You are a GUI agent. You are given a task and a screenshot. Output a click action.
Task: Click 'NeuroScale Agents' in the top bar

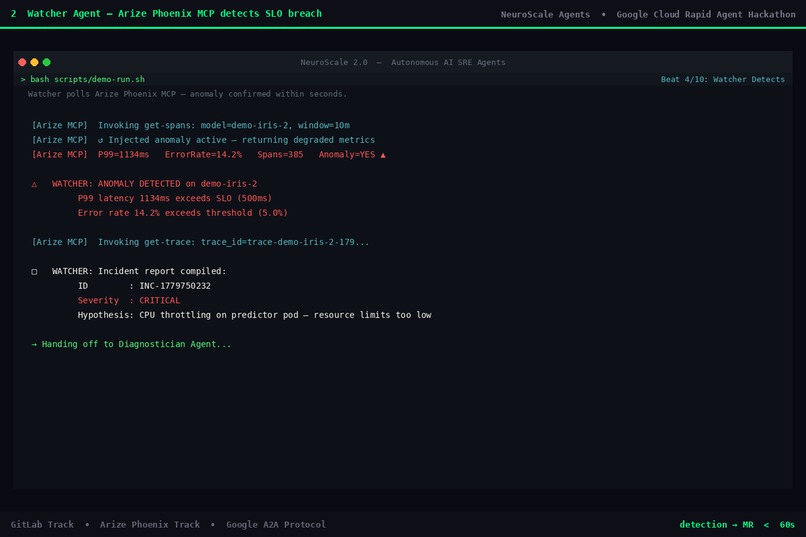pyautogui.click(x=545, y=14)
